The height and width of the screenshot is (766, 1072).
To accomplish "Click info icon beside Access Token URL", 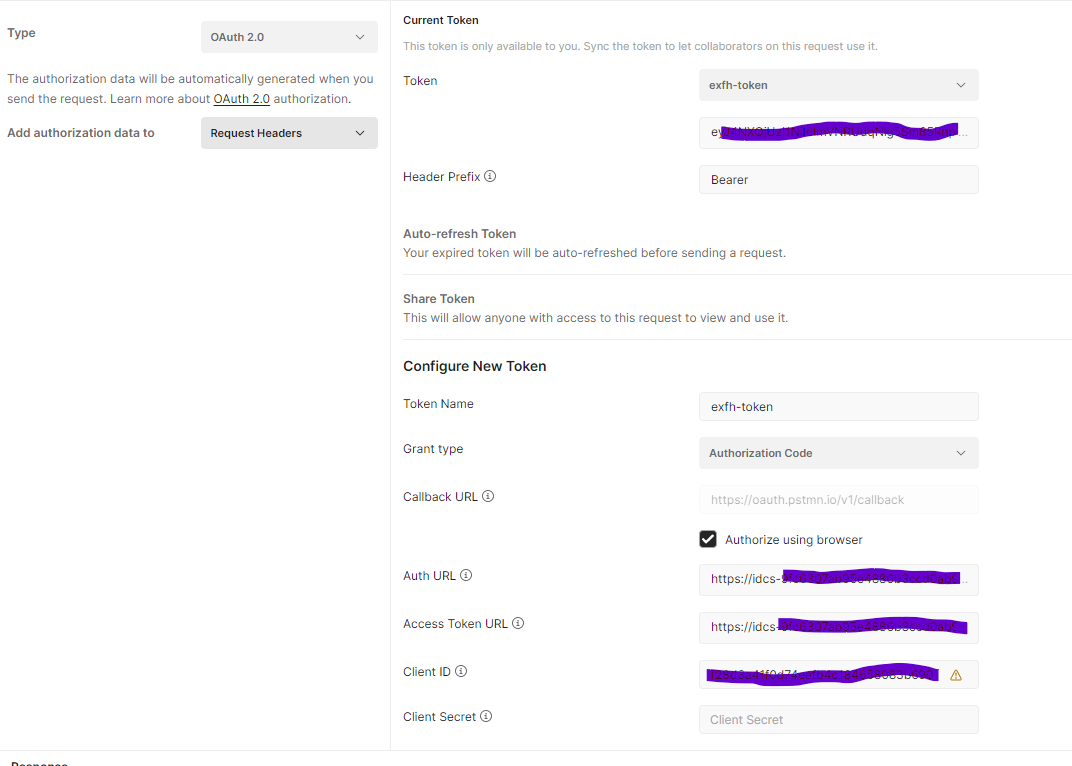I will pyautogui.click(x=518, y=624).
